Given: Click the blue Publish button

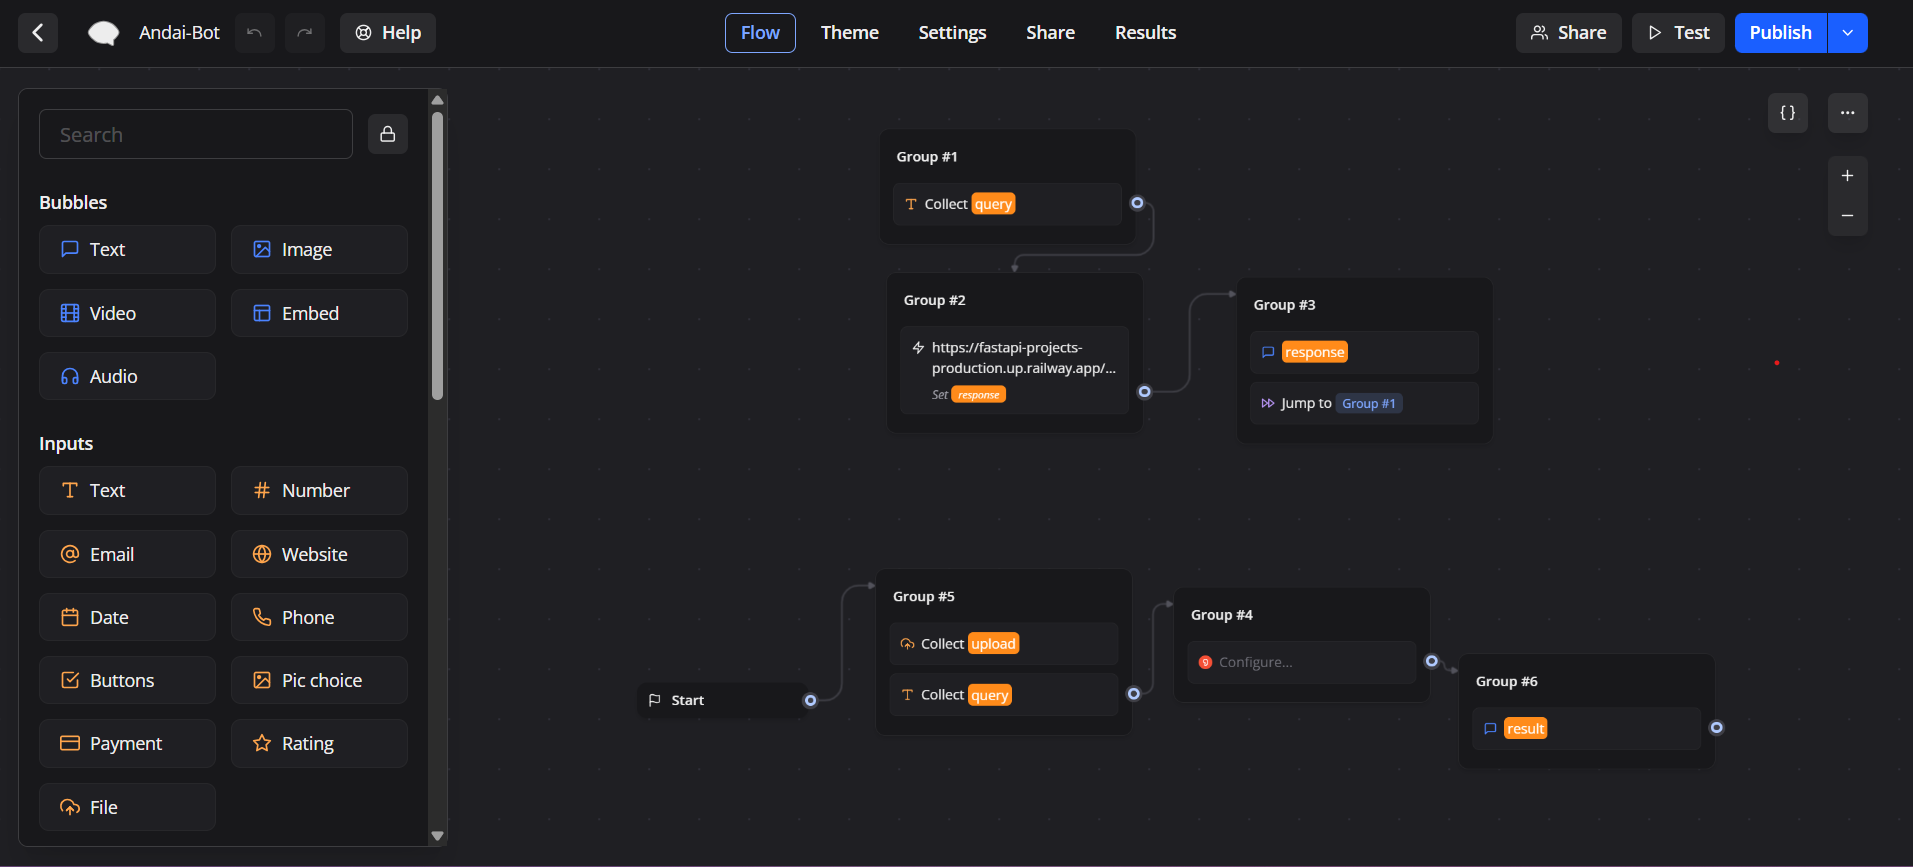Looking at the screenshot, I should [1780, 33].
